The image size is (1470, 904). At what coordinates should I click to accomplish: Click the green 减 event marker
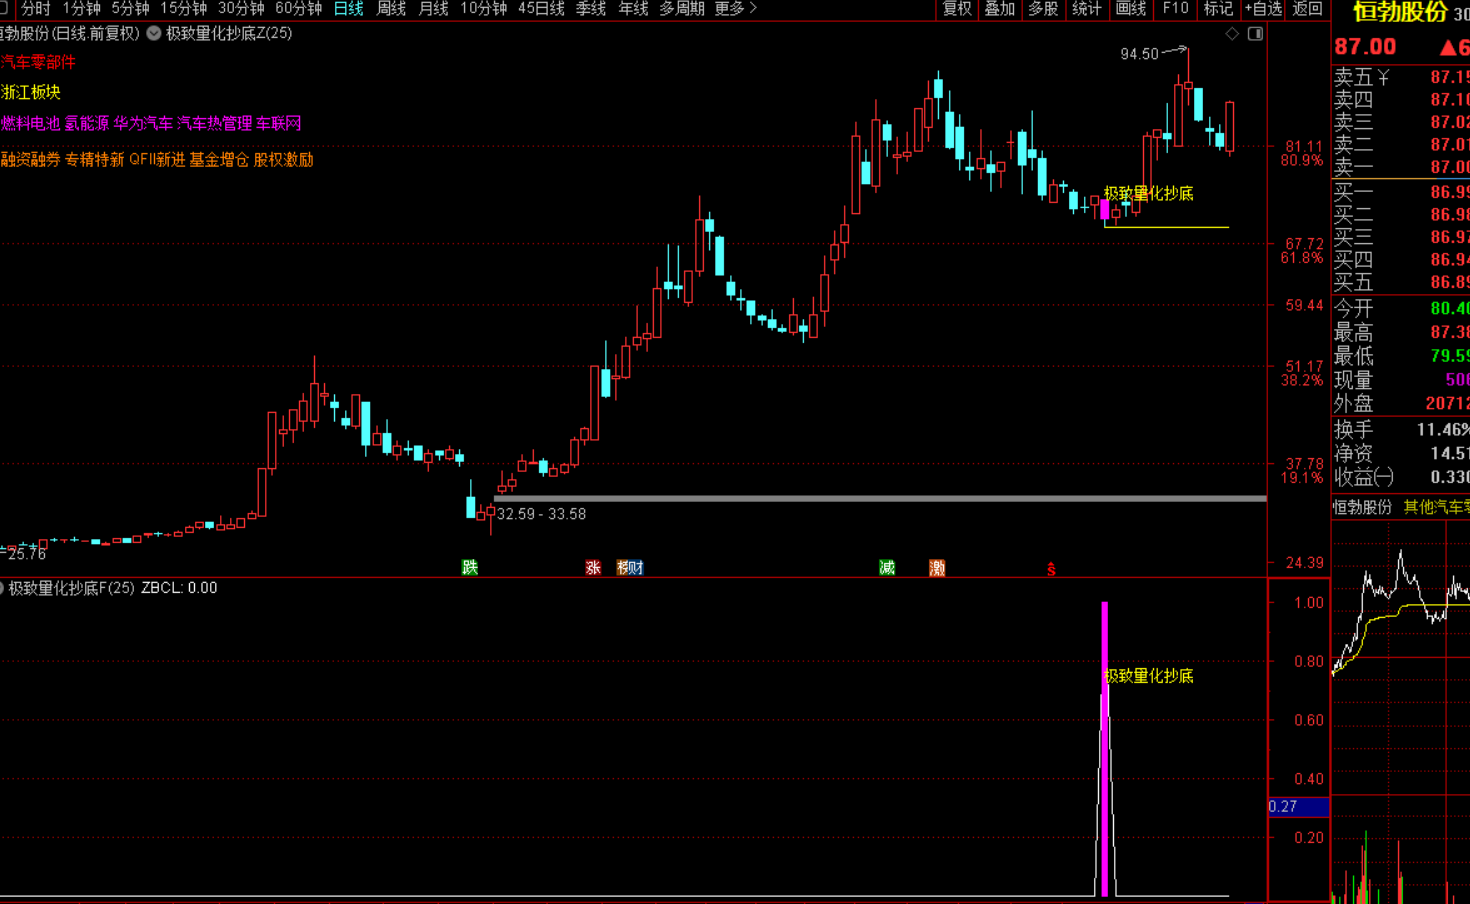(x=887, y=568)
